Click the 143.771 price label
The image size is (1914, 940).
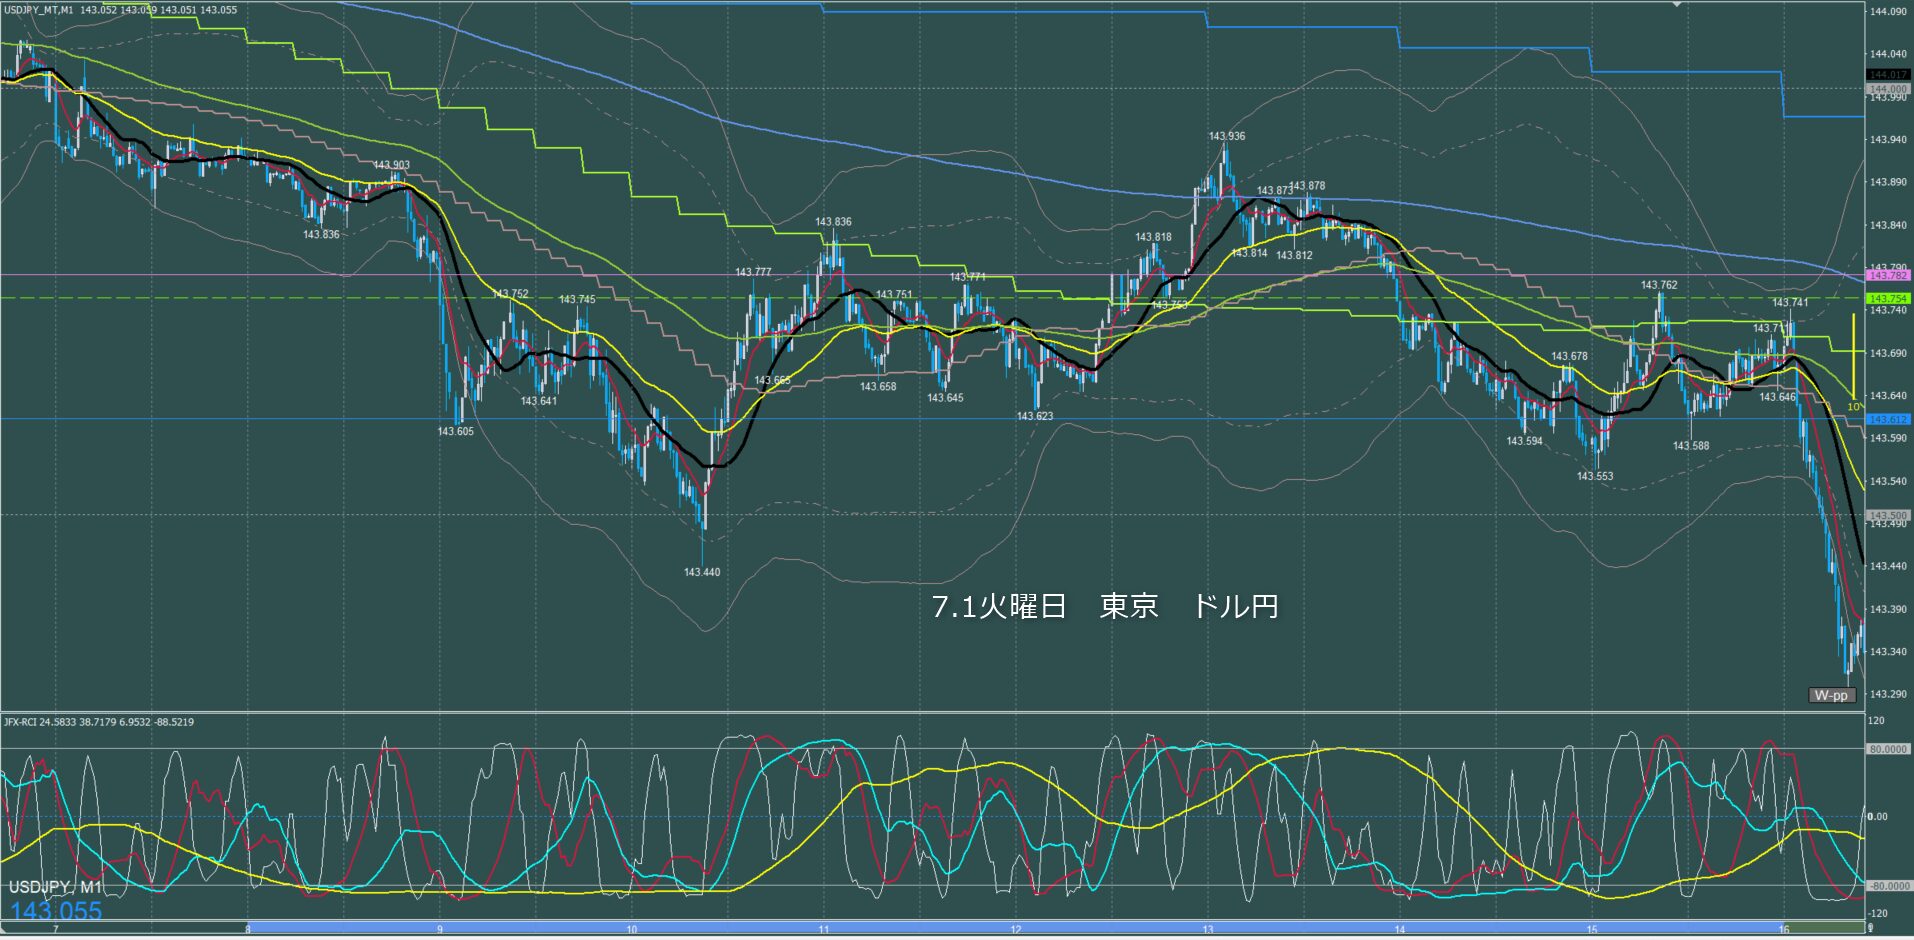967,277
